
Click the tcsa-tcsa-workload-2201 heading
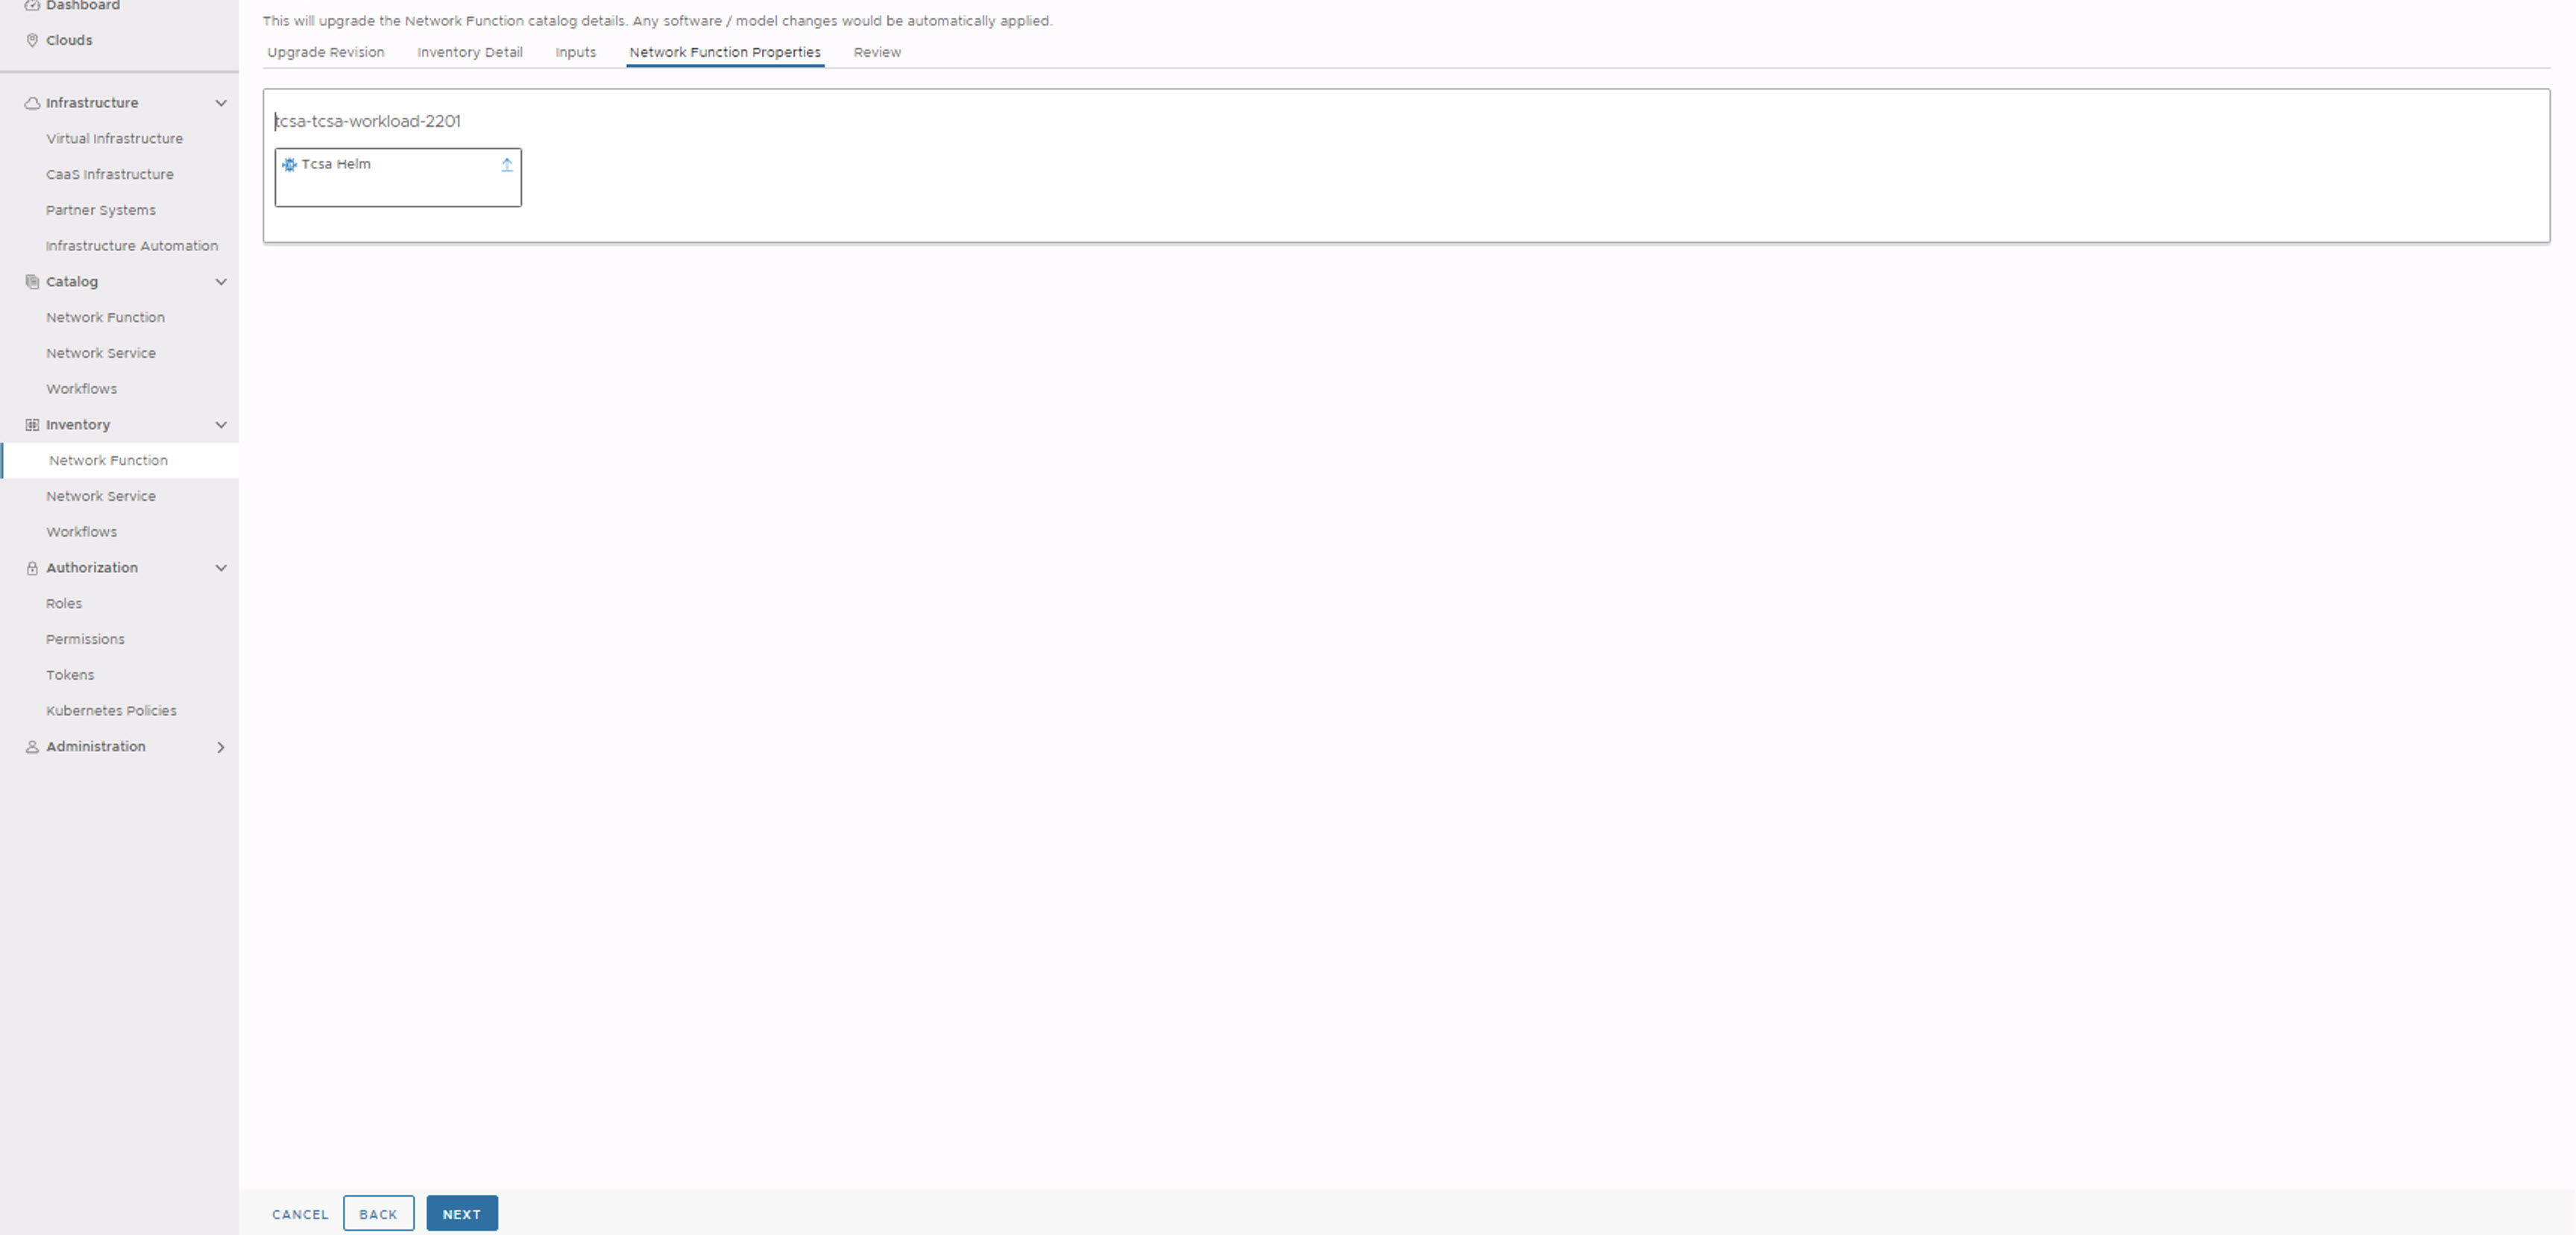click(x=368, y=121)
